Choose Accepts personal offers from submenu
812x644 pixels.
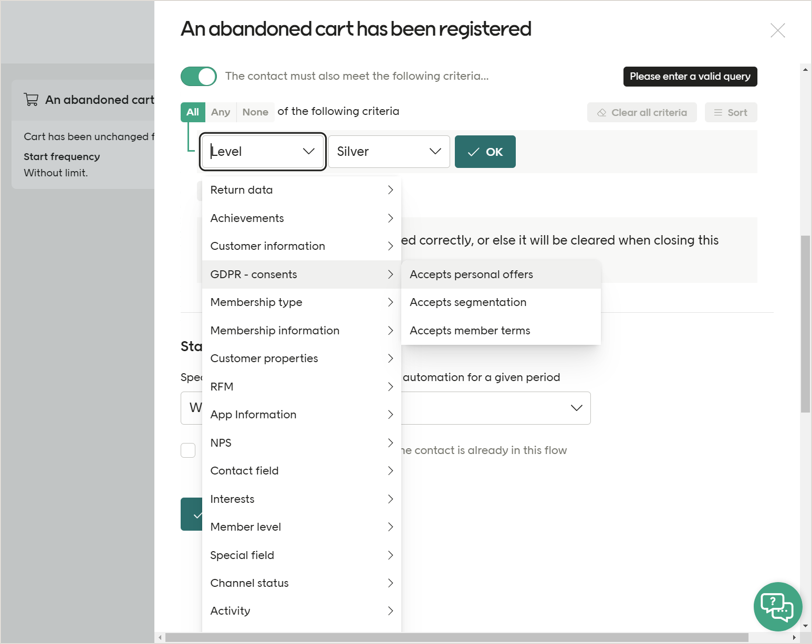click(x=471, y=274)
